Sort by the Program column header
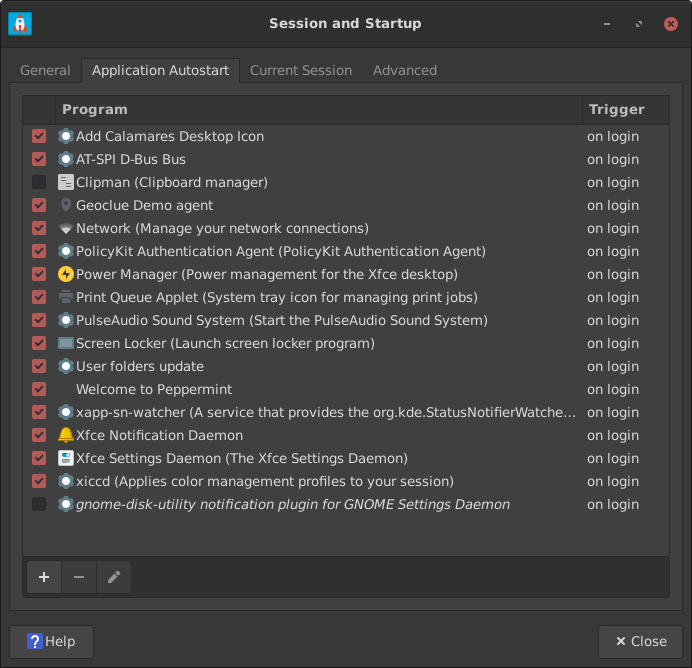 pyautogui.click(x=319, y=110)
